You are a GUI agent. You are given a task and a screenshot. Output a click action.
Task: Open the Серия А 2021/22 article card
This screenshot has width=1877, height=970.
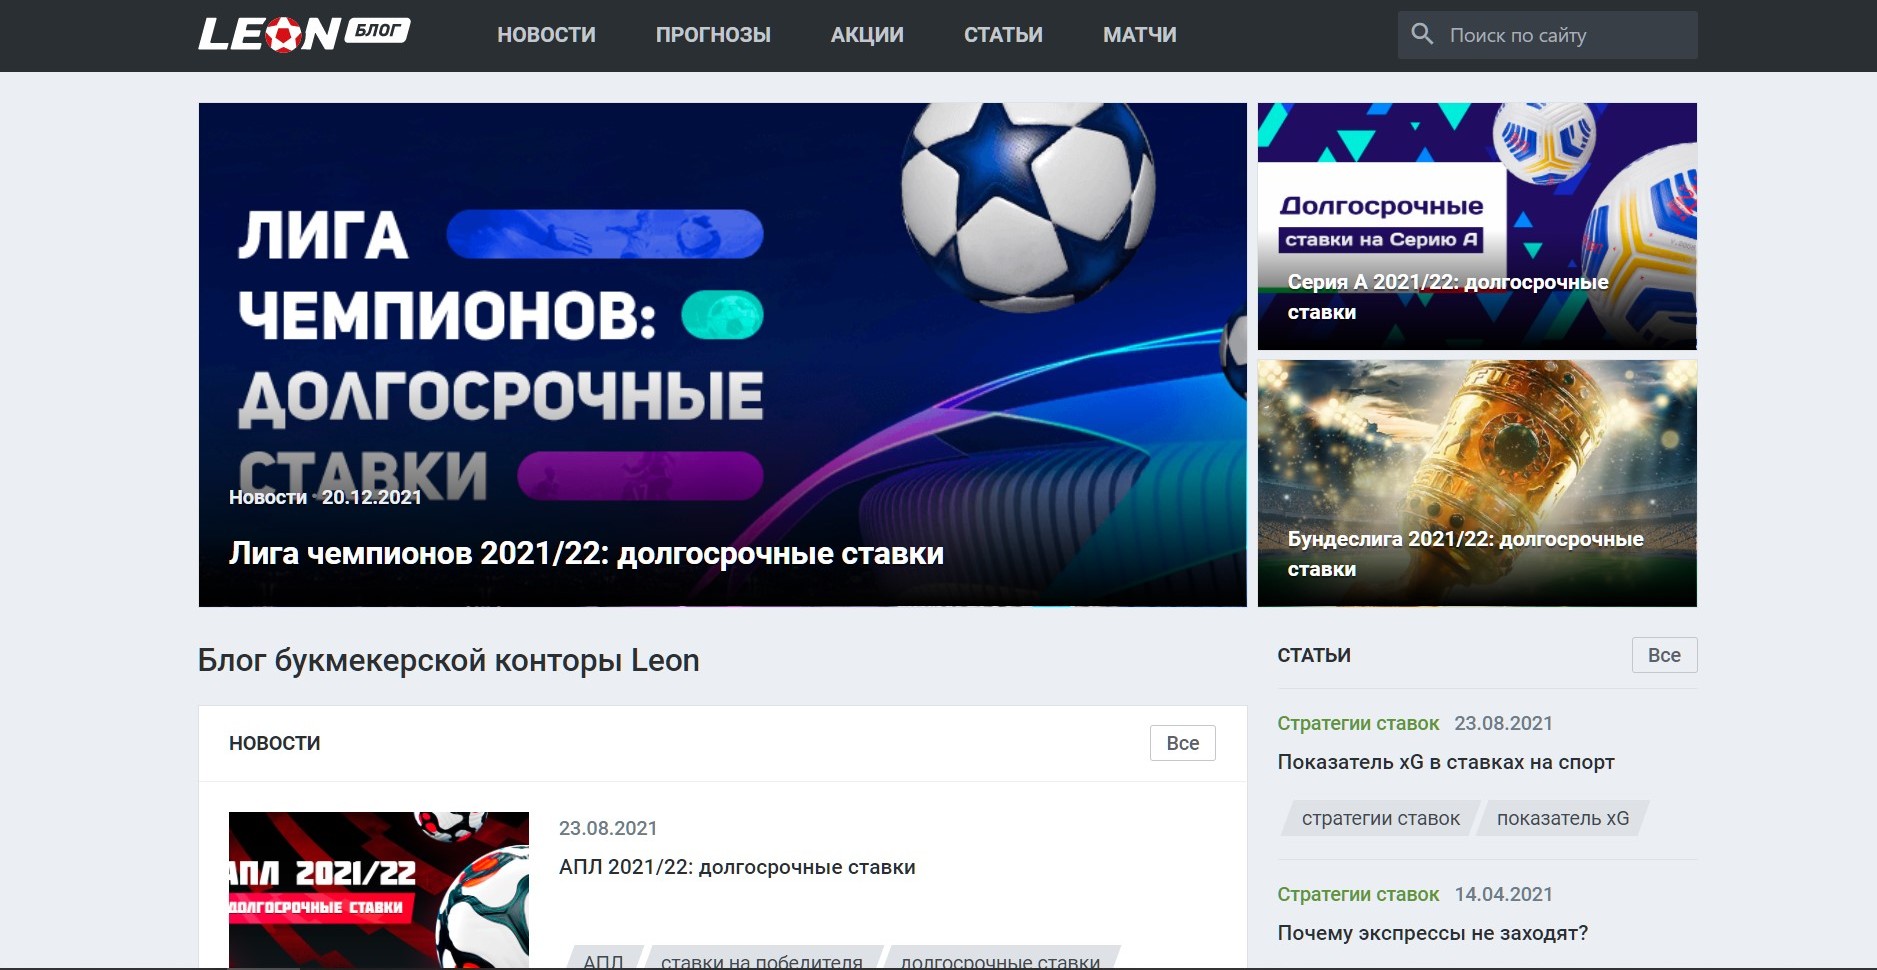point(1477,226)
